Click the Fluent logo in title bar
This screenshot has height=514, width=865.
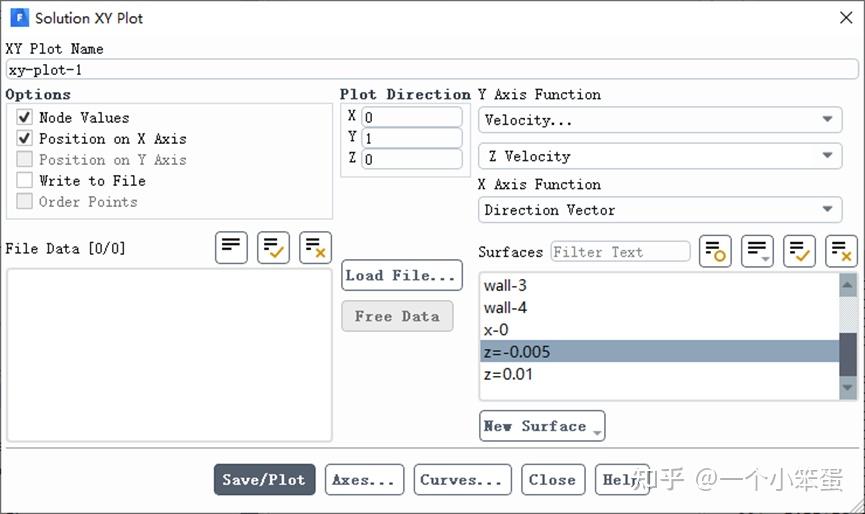point(19,18)
